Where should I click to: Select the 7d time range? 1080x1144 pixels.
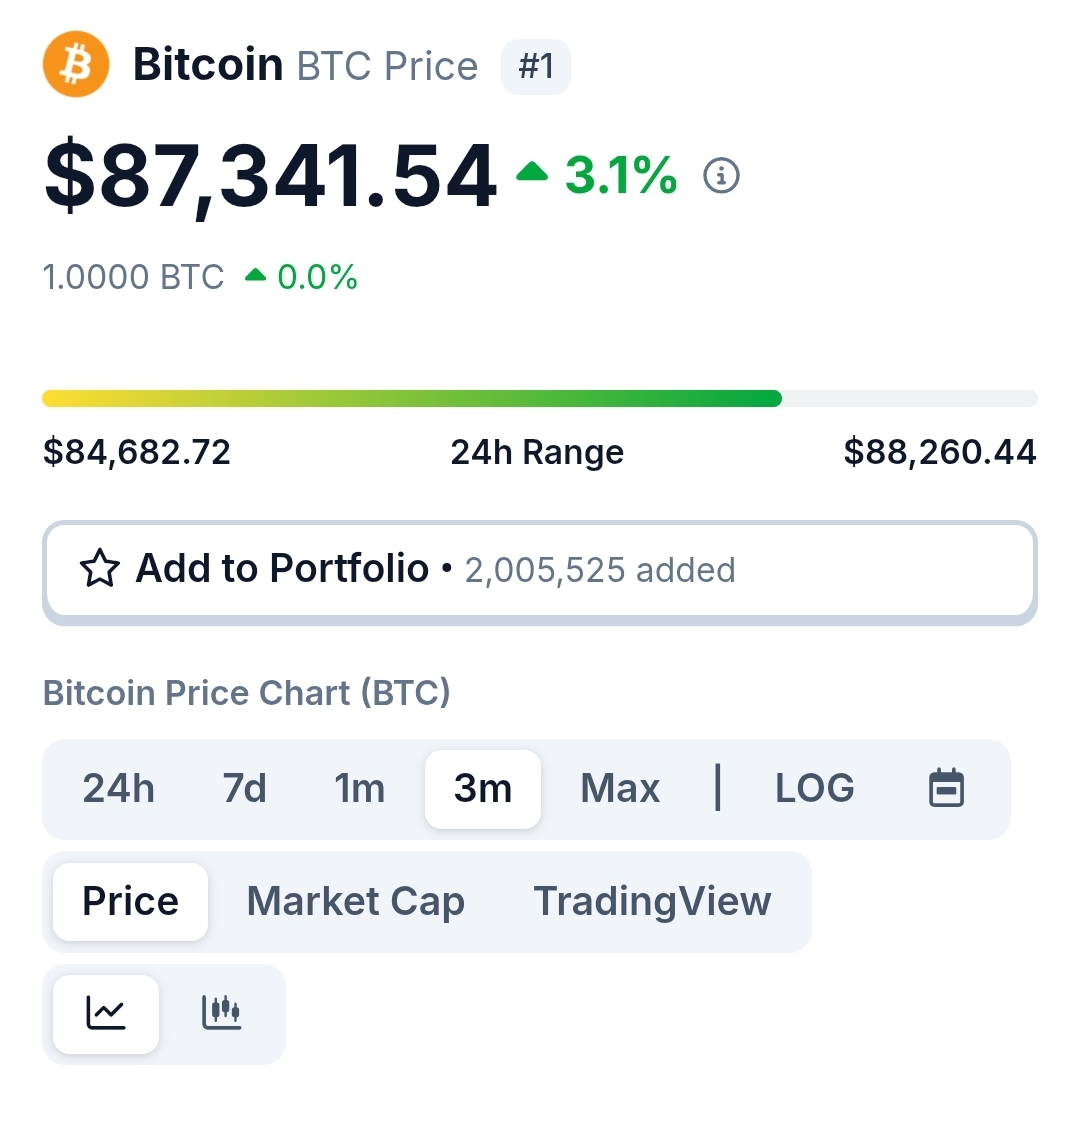tap(244, 789)
